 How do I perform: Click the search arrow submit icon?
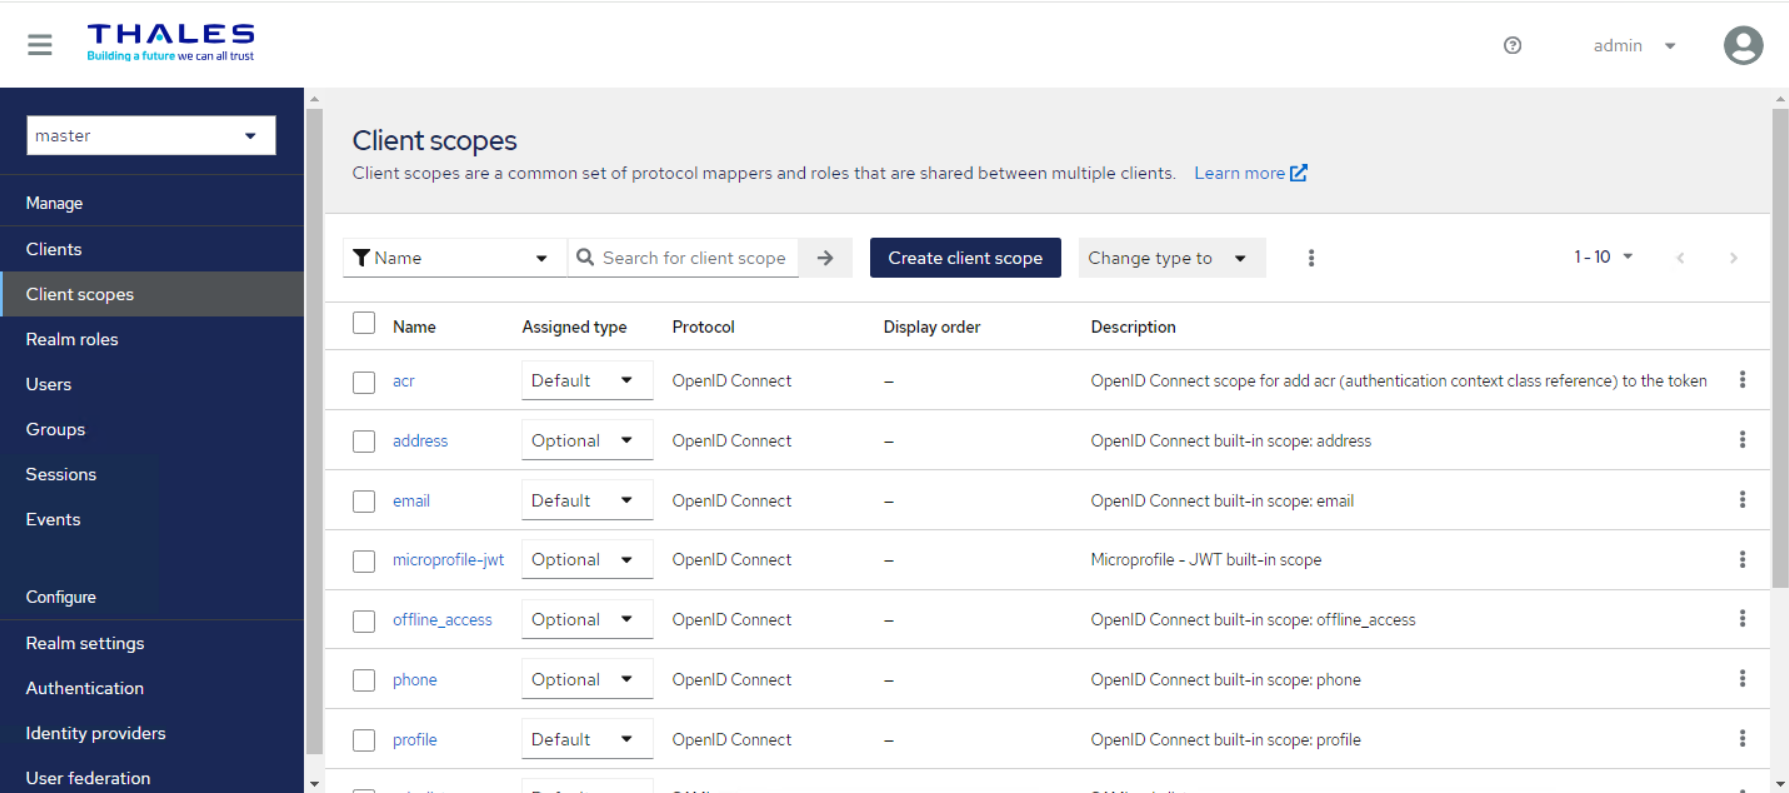pos(825,258)
